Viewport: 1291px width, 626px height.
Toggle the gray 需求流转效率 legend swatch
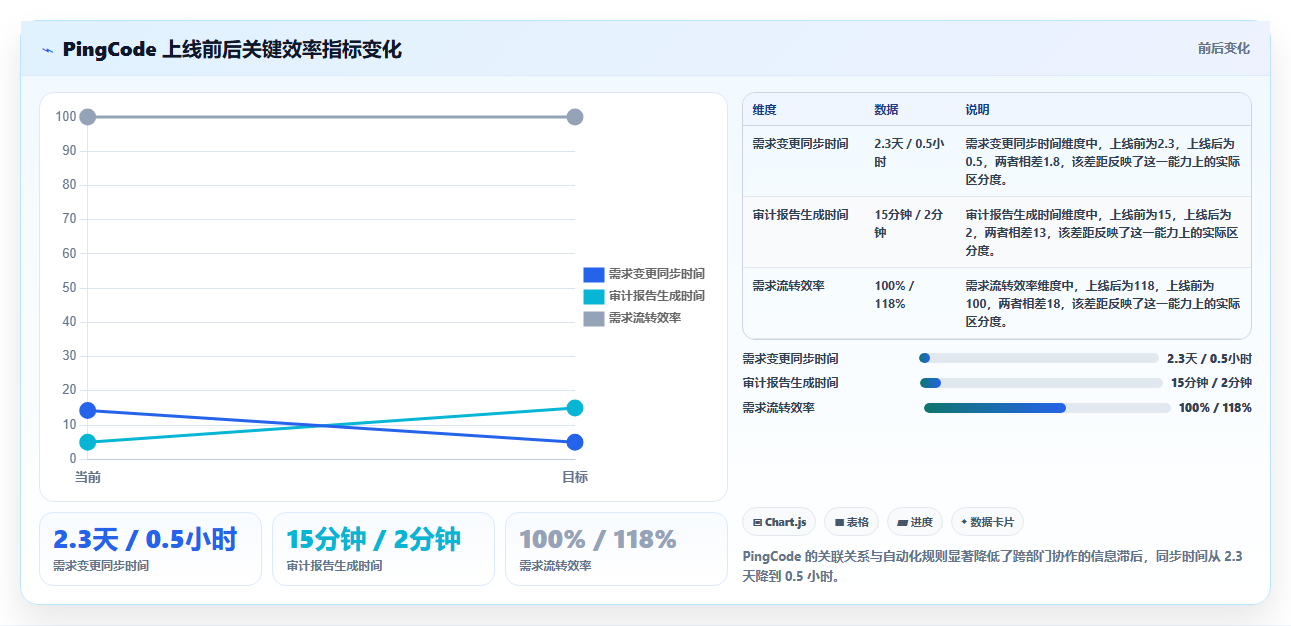tap(594, 318)
